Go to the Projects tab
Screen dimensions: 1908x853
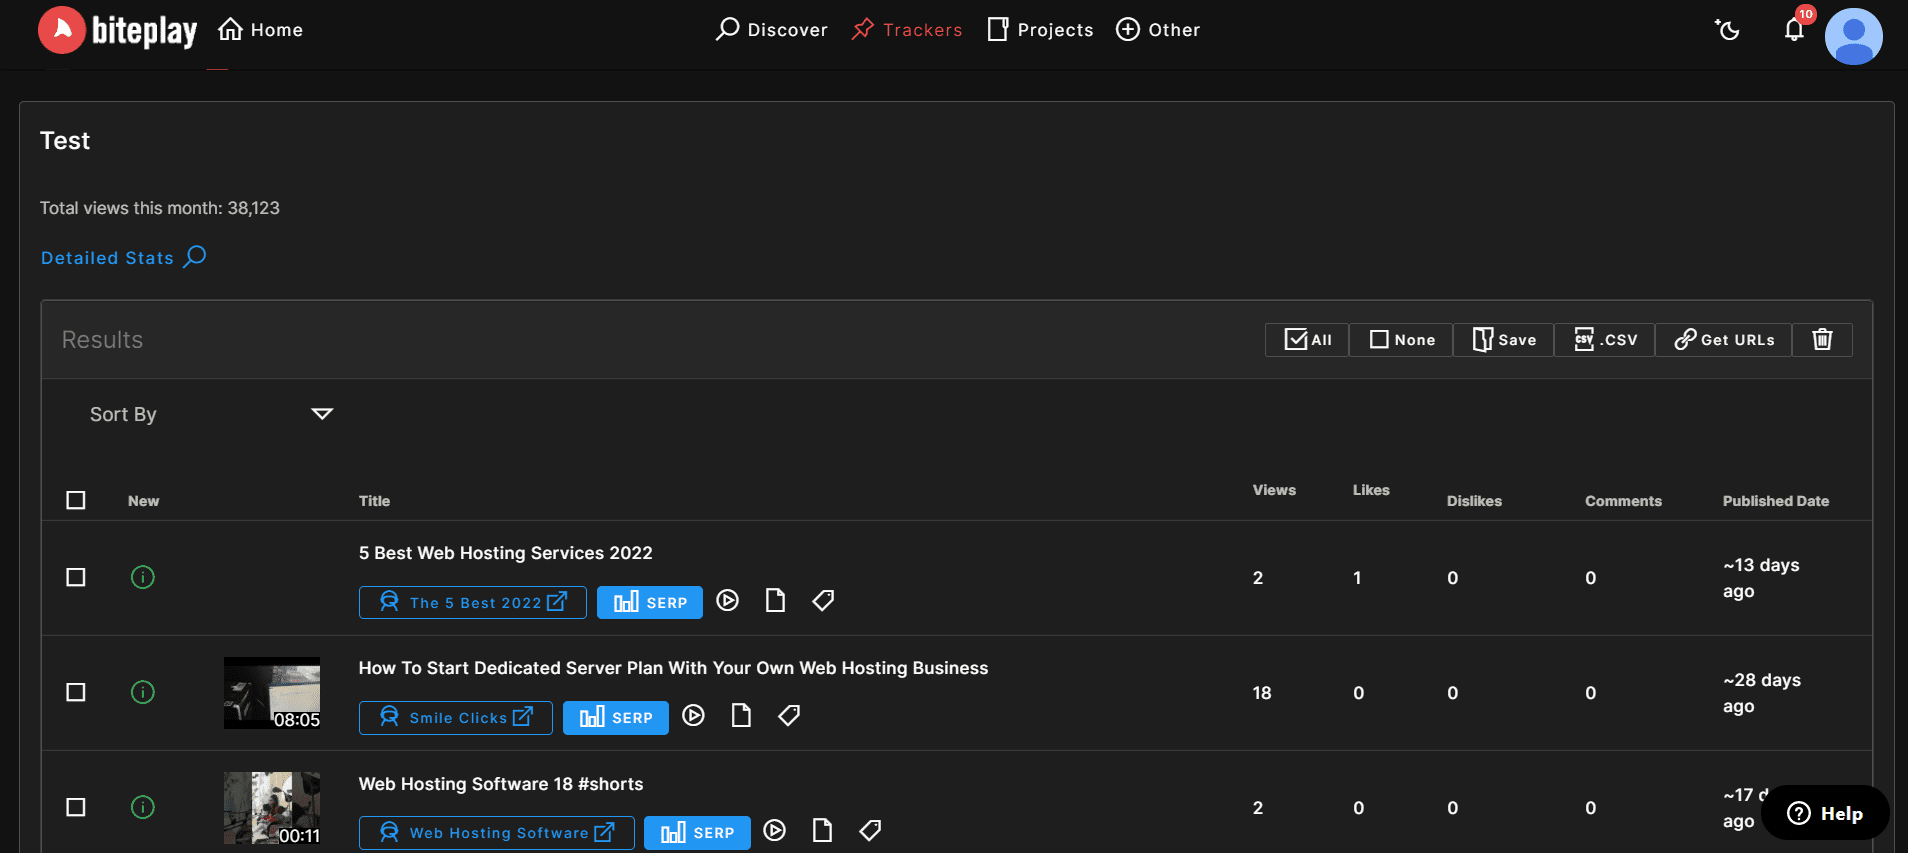coord(1040,30)
